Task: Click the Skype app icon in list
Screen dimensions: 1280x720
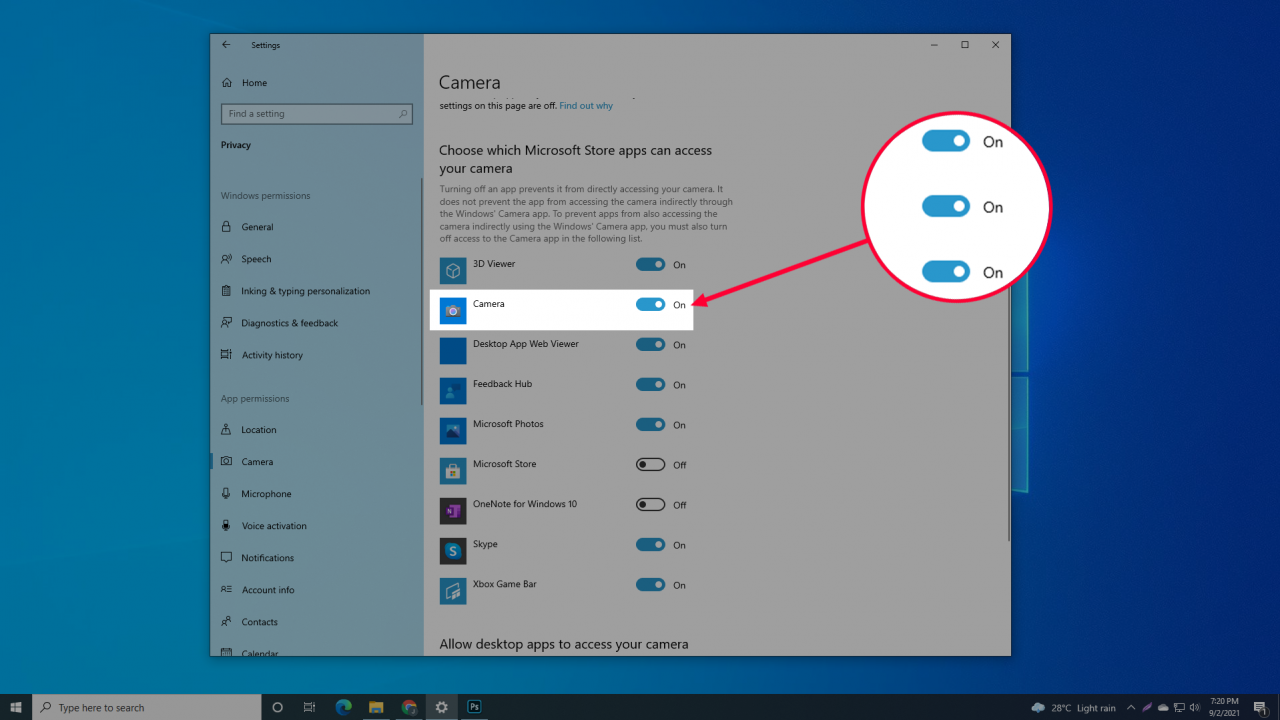Action: coord(453,551)
